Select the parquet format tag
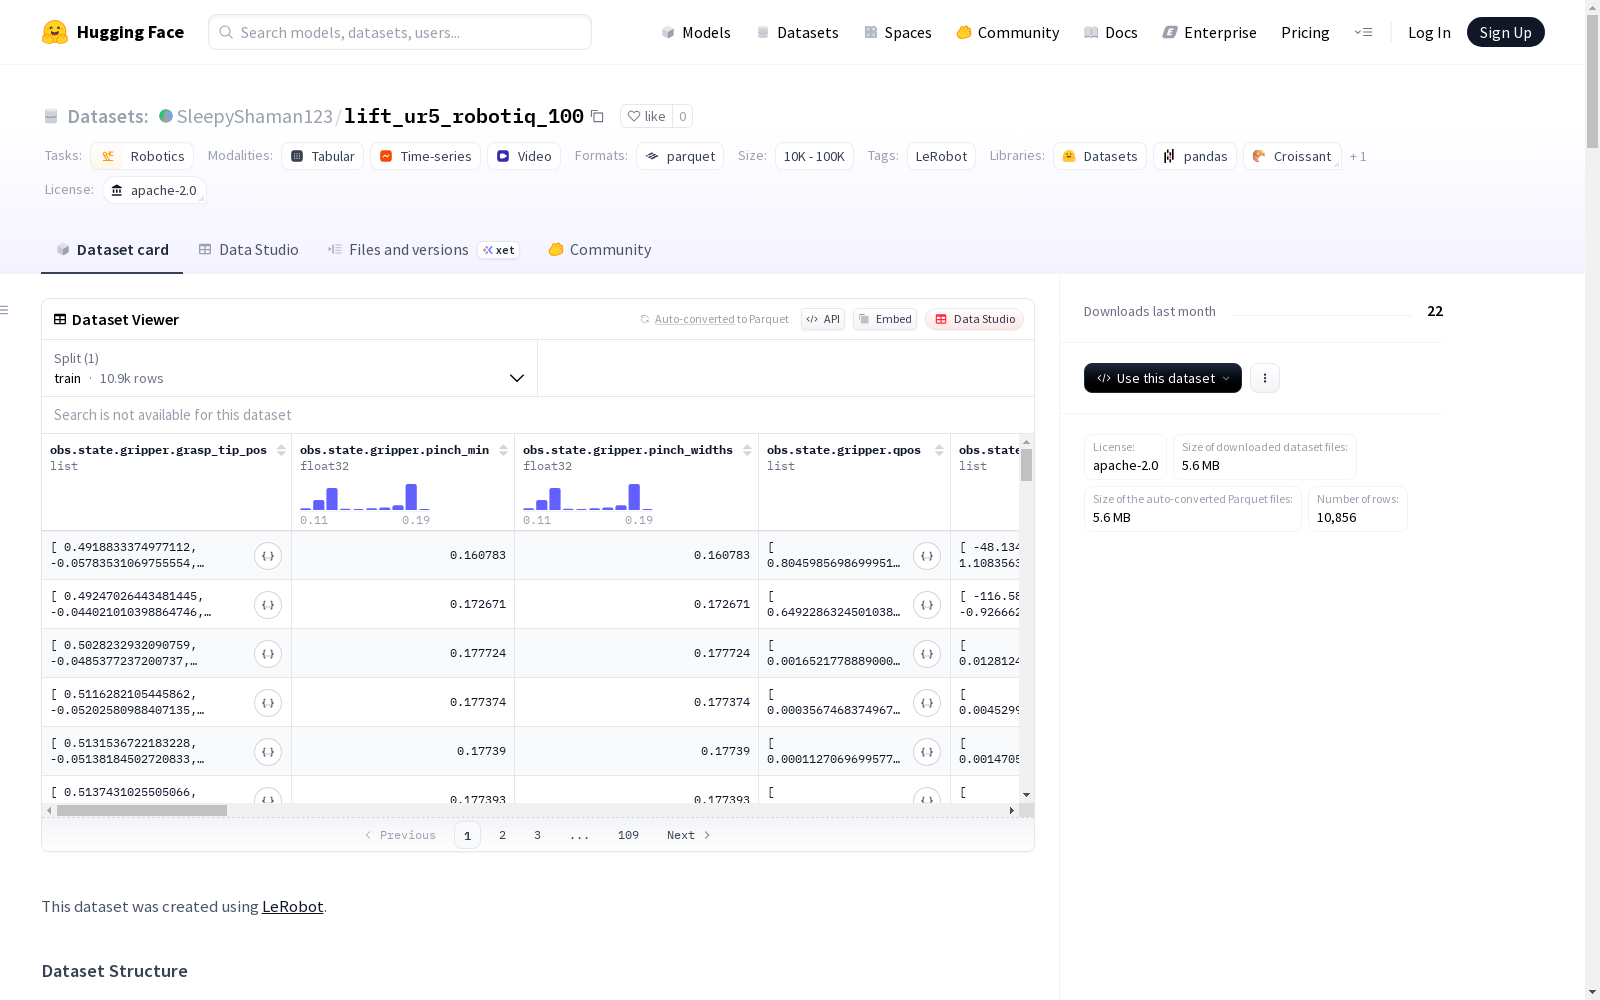Viewport: 1600px width, 1000px height. point(680,156)
